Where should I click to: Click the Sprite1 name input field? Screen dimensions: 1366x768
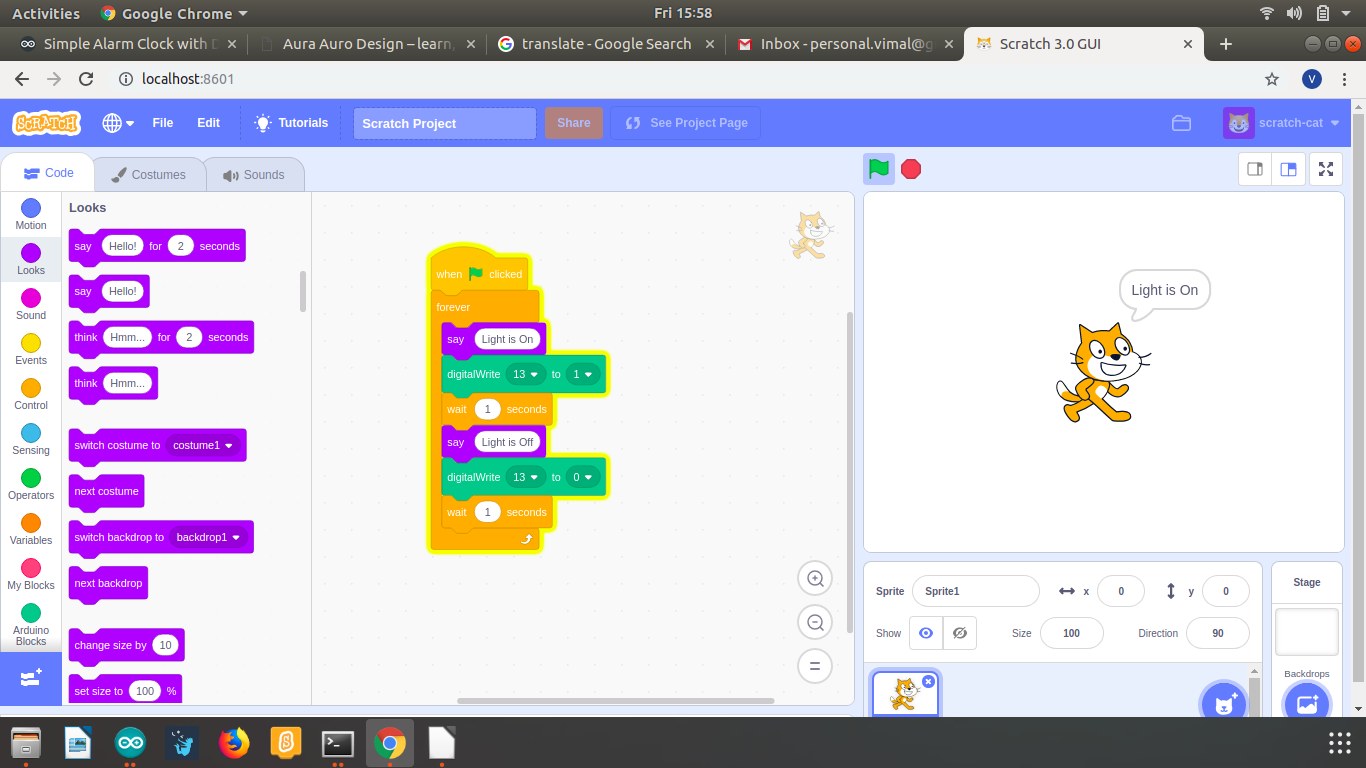[975, 591]
